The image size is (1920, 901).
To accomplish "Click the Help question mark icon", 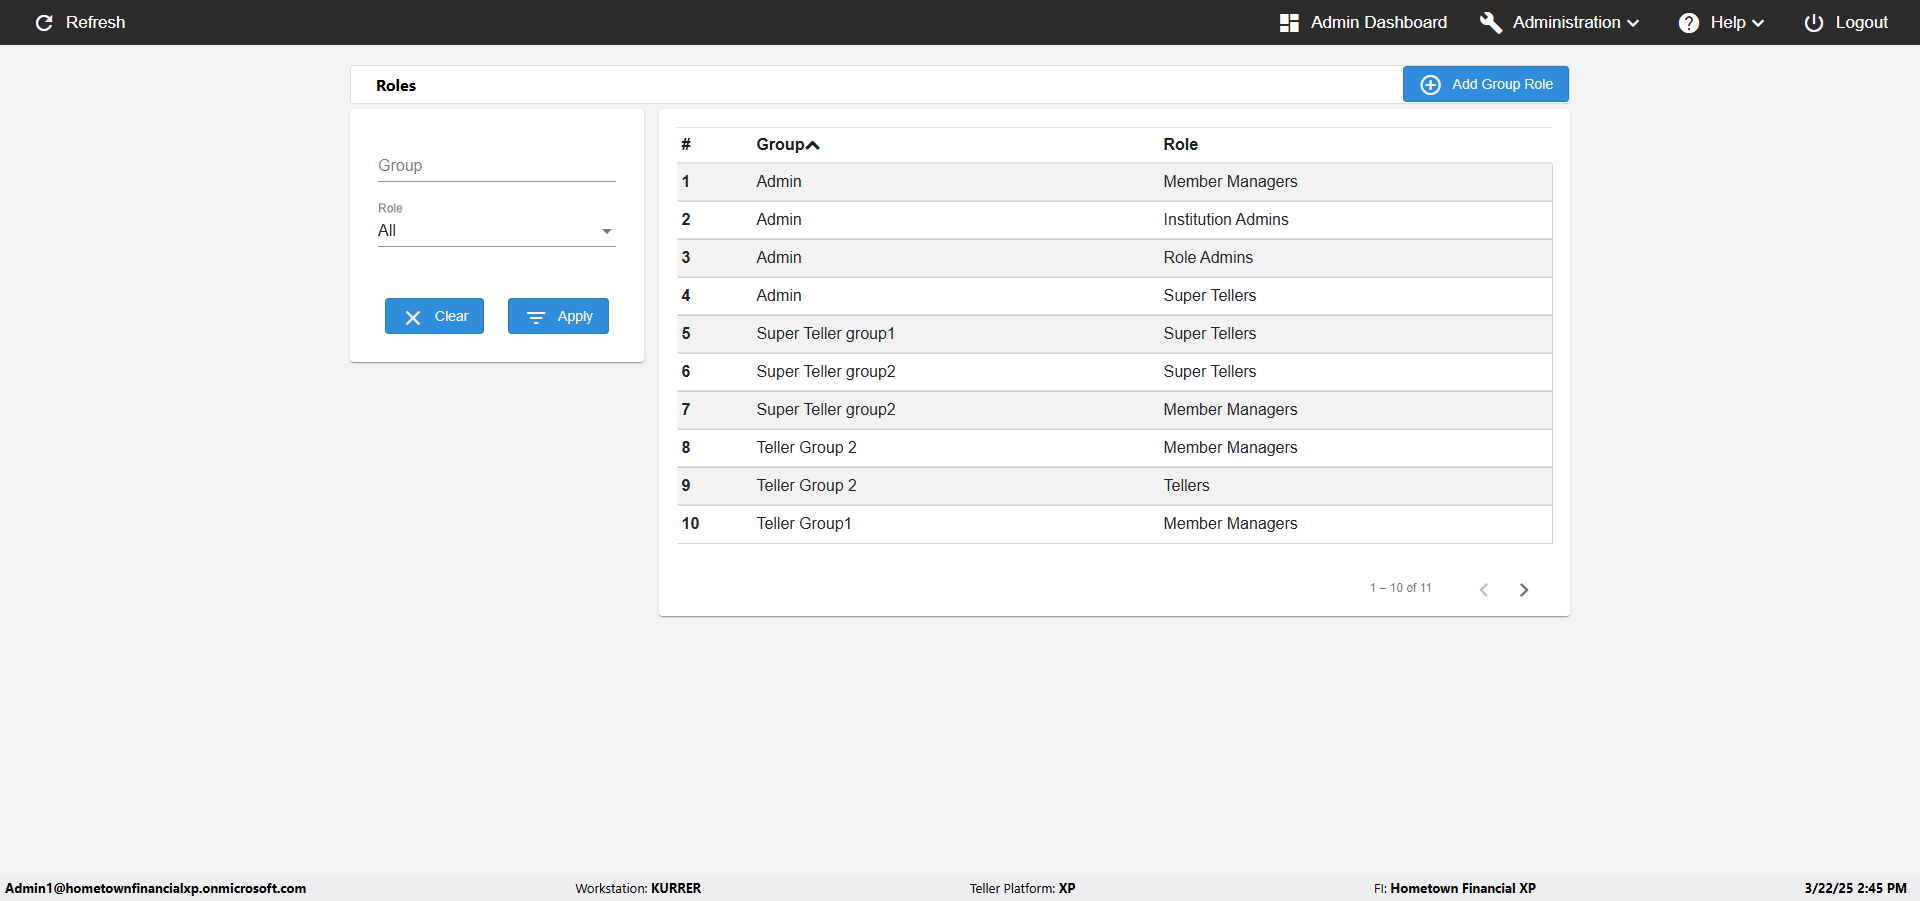I will tap(1689, 22).
